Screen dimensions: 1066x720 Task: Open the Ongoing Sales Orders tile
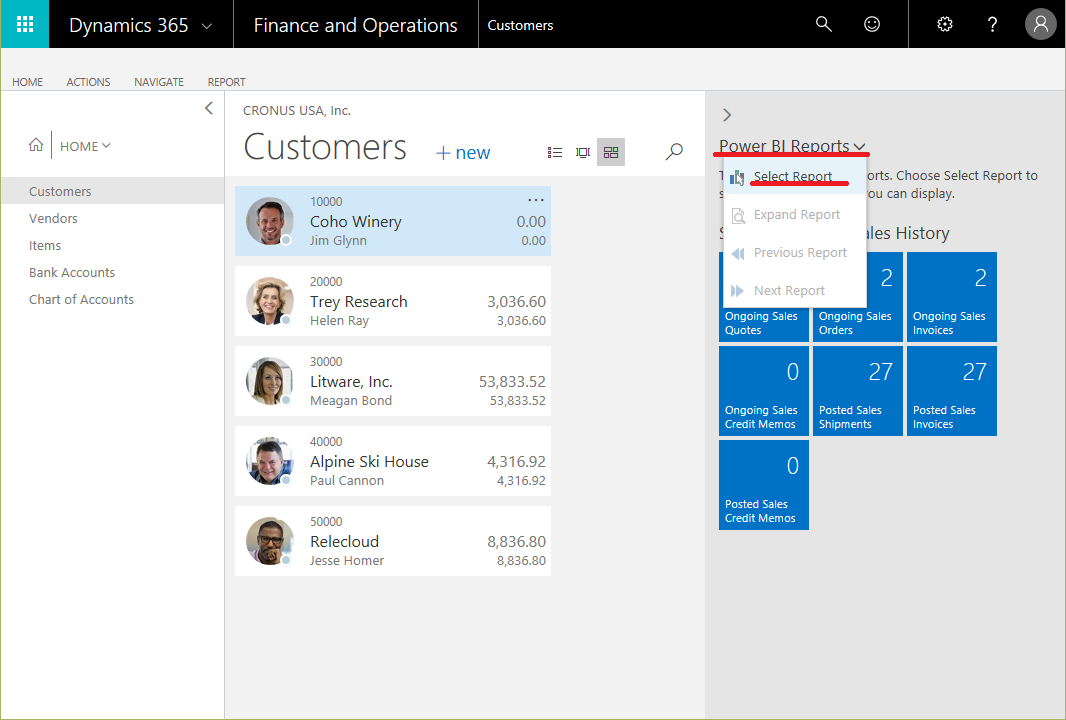pyautogui.click(x=858, y=297)
